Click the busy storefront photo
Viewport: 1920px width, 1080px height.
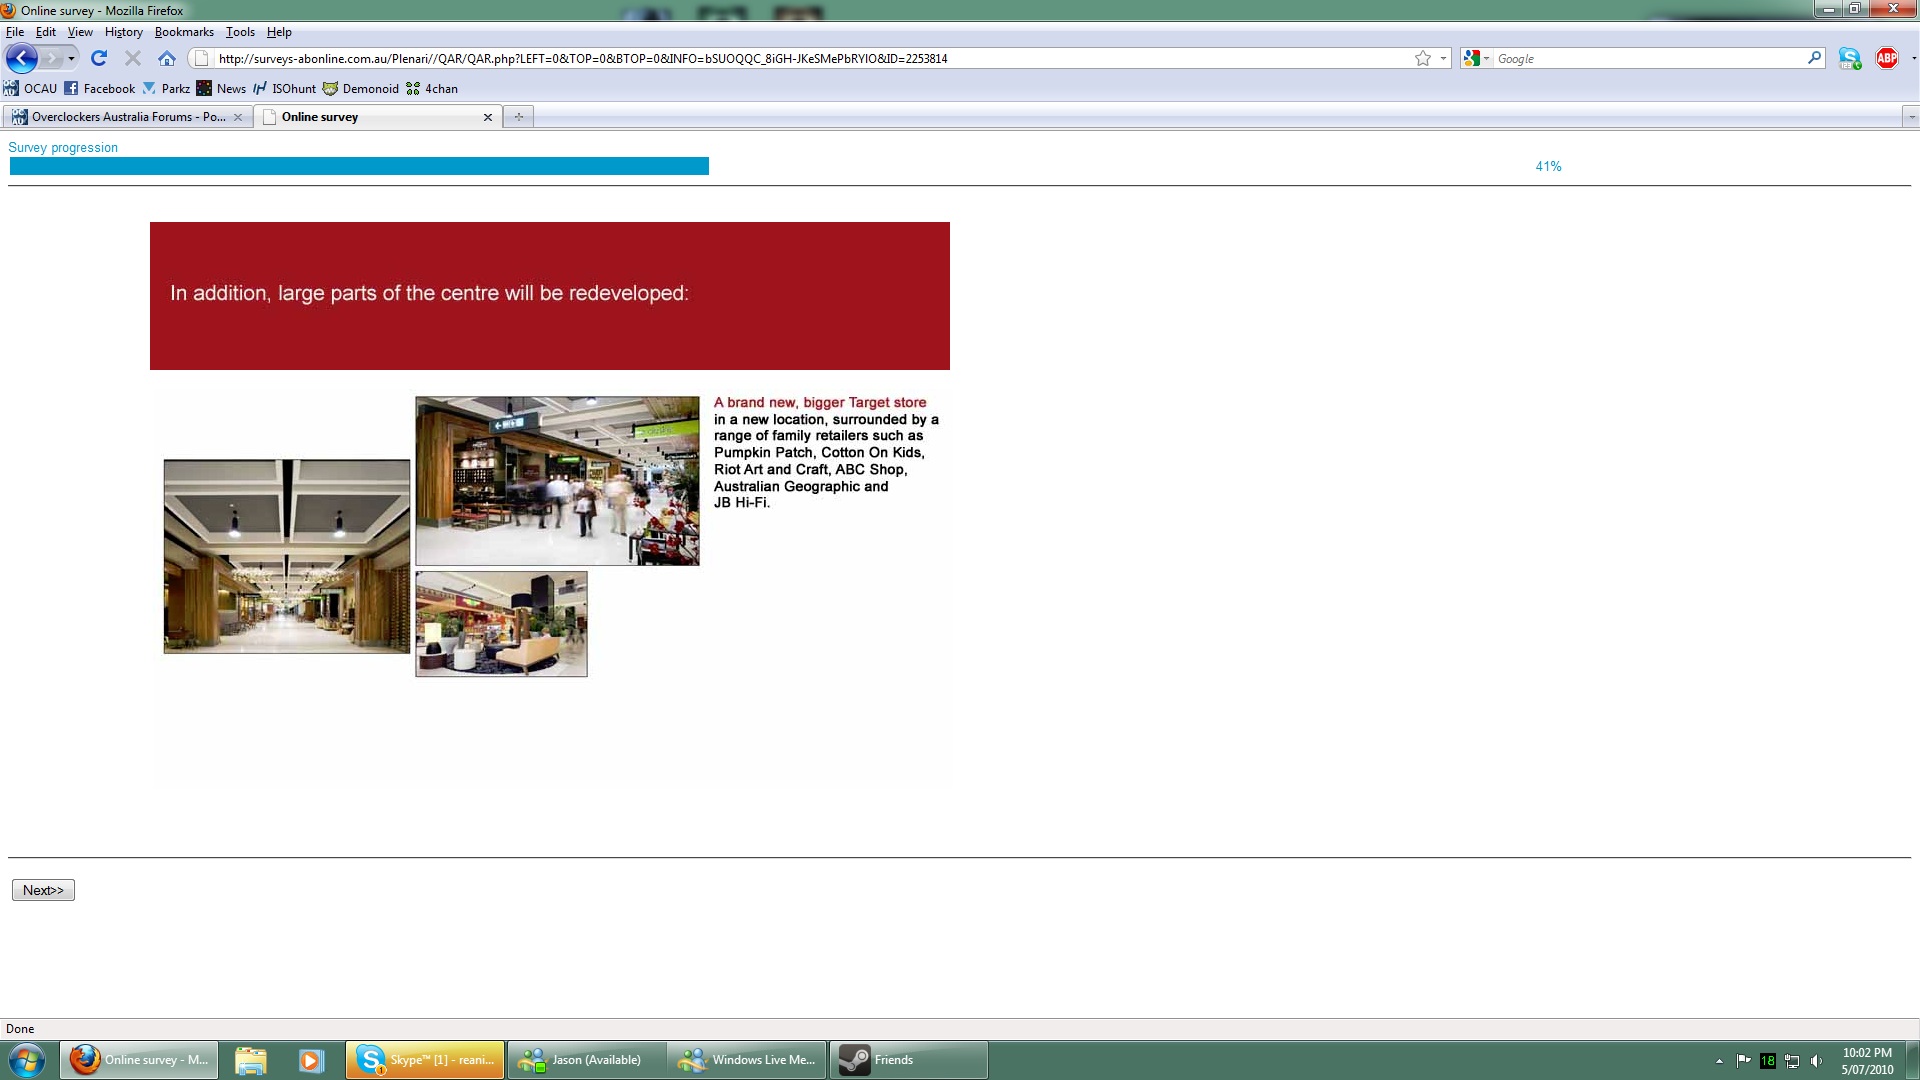coord(557,481)
